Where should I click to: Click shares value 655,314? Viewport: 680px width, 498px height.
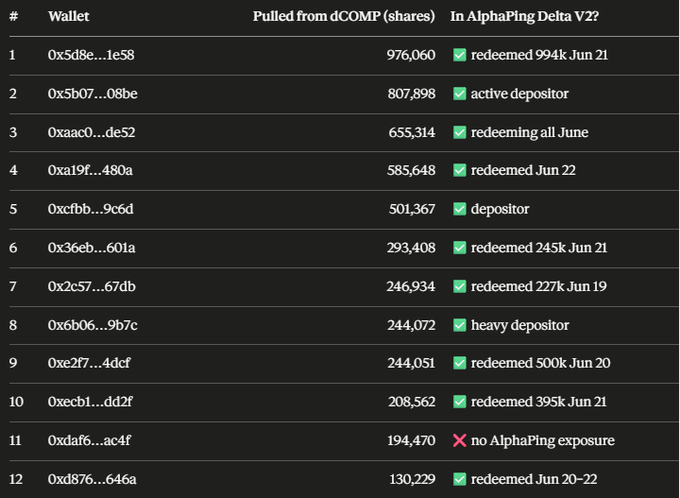[412, 132]
